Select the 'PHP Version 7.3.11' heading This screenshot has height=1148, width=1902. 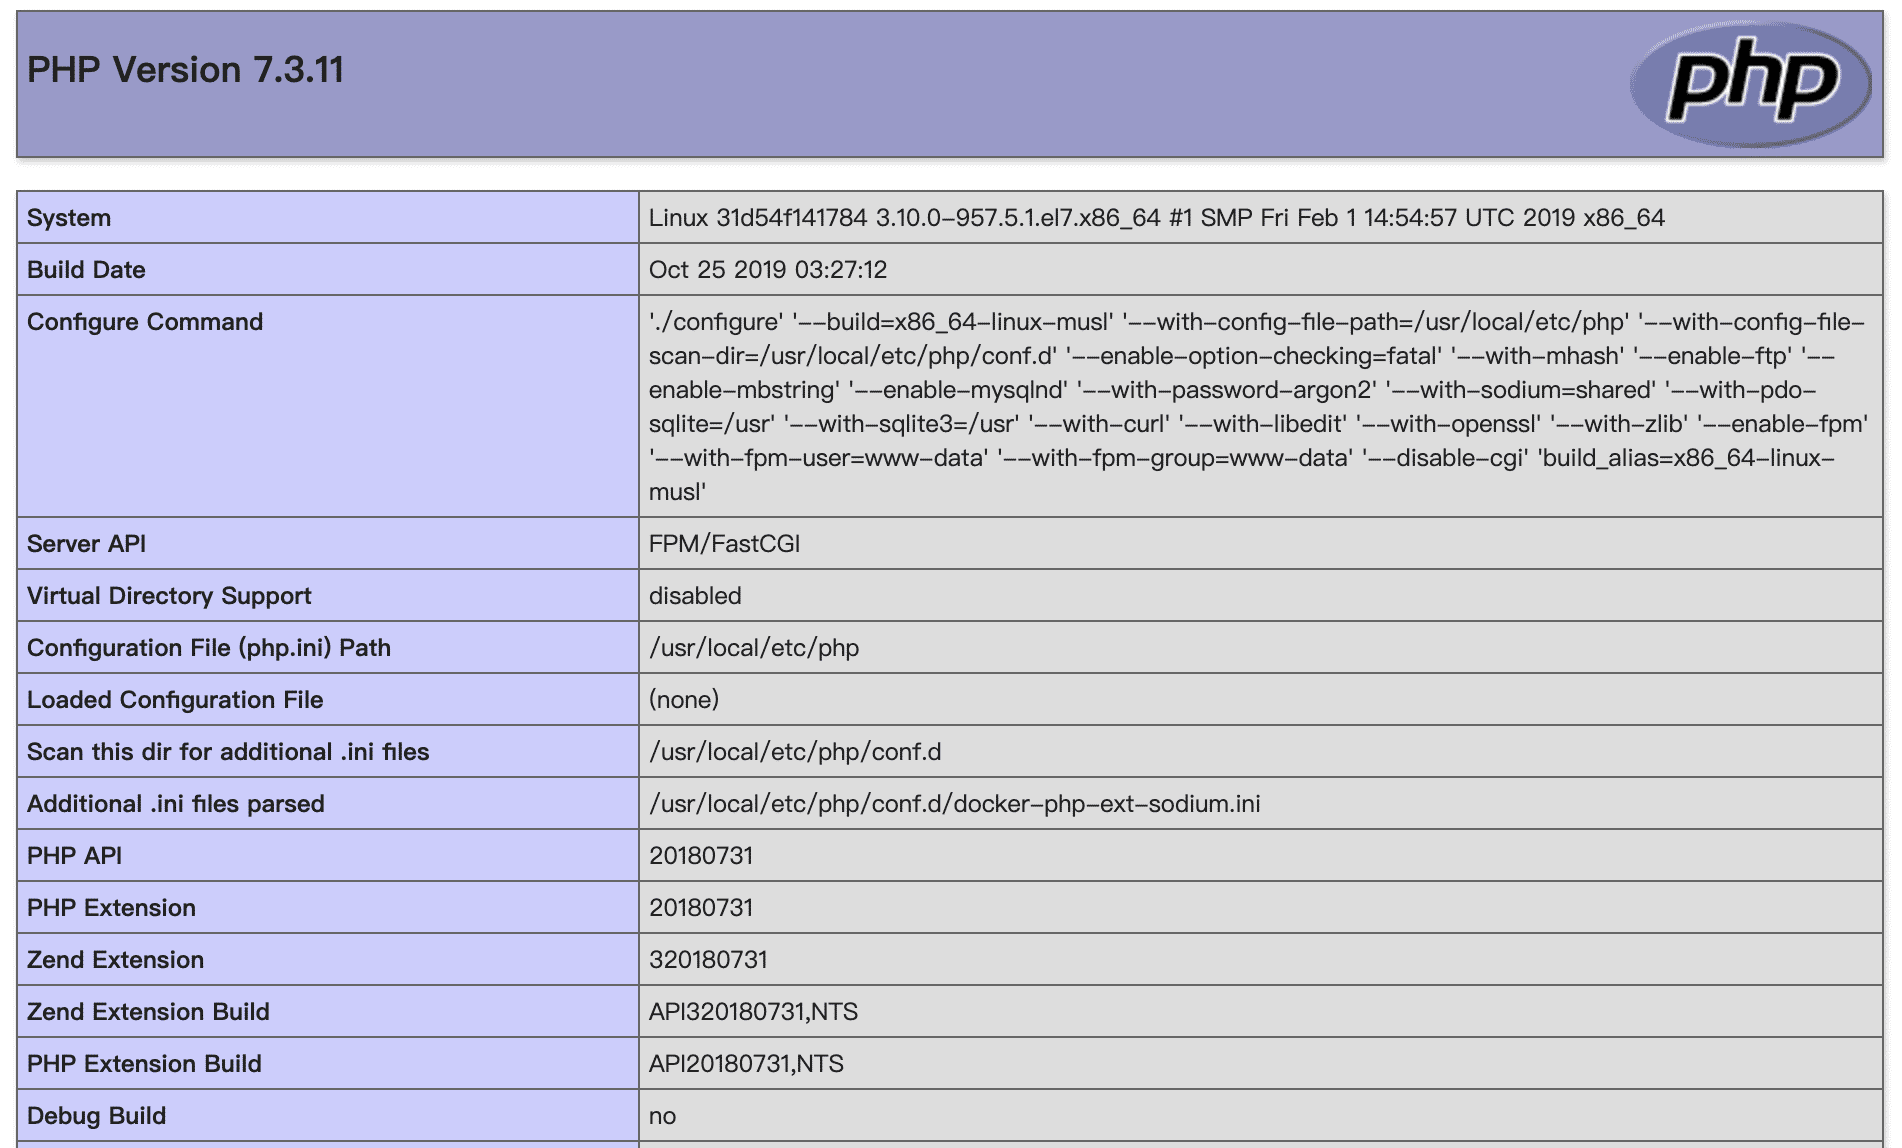tap(185, 70)
